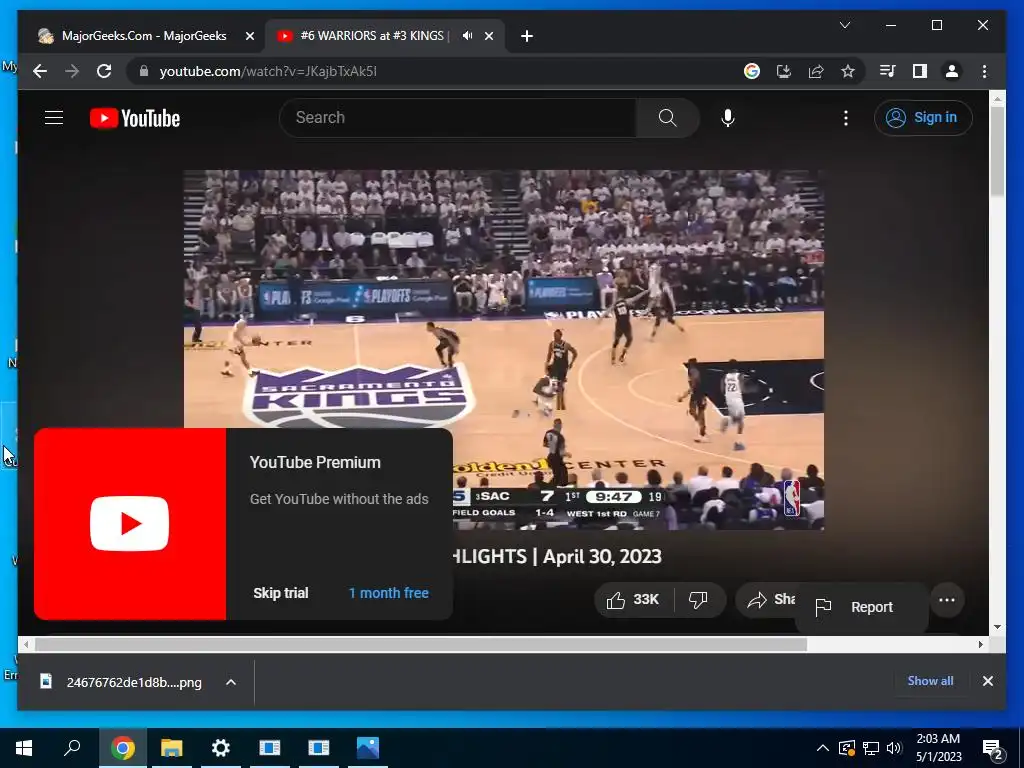
Task: Dislike the video with thumbs down
Action: (x=698, y=600)
